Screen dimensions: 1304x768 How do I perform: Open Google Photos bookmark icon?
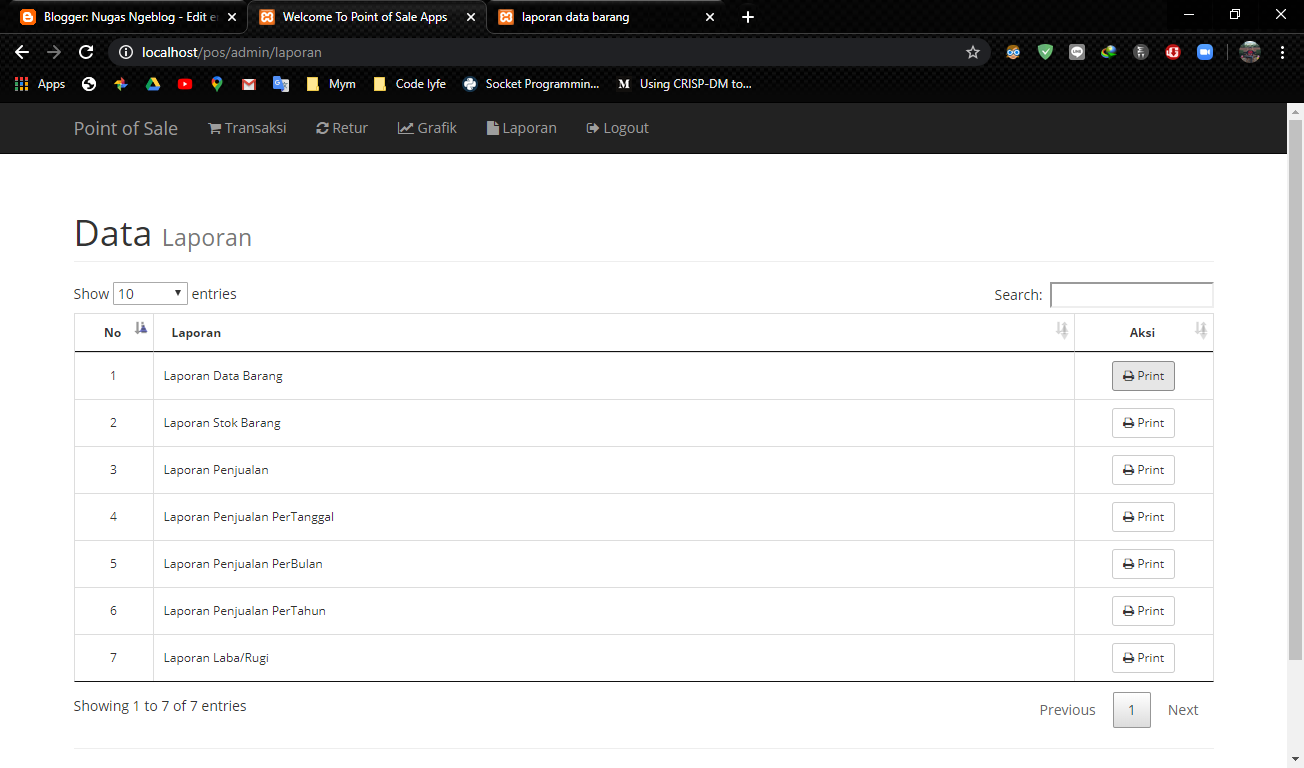coord(121,84)
